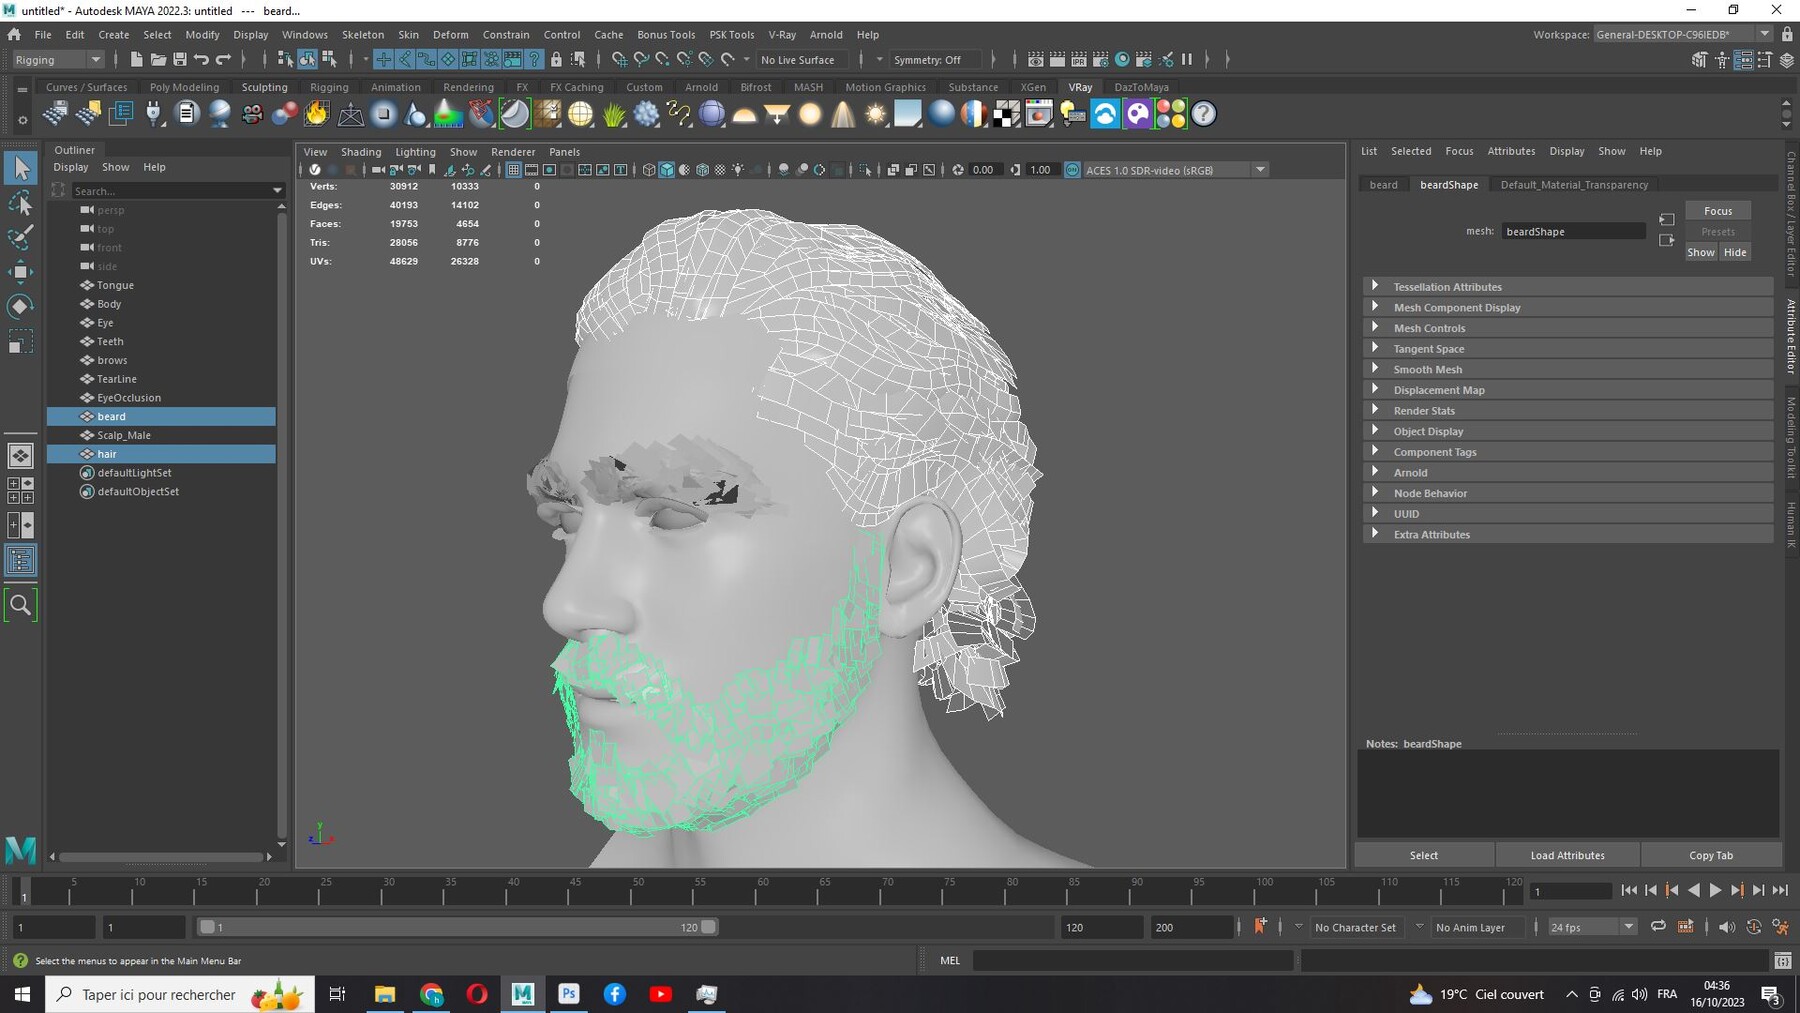Click the Outliner horizontal scrollbar
This screenshot has height=1013, width=1800.
pos(160,857)
